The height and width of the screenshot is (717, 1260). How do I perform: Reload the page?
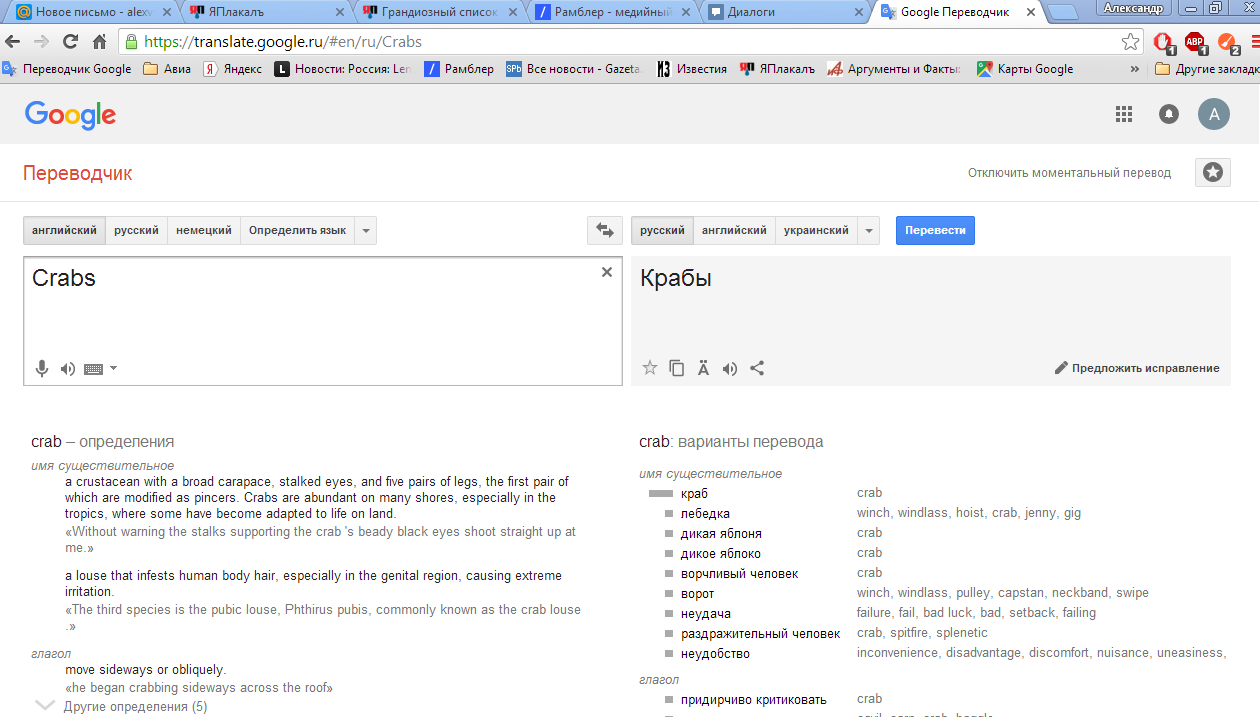[x=70, y=42]
